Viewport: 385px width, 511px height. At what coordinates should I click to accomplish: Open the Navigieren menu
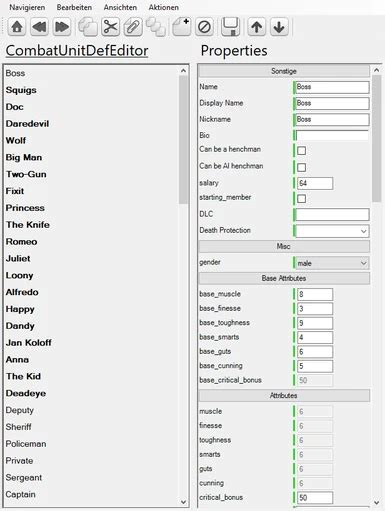click(x=27, y=7)
